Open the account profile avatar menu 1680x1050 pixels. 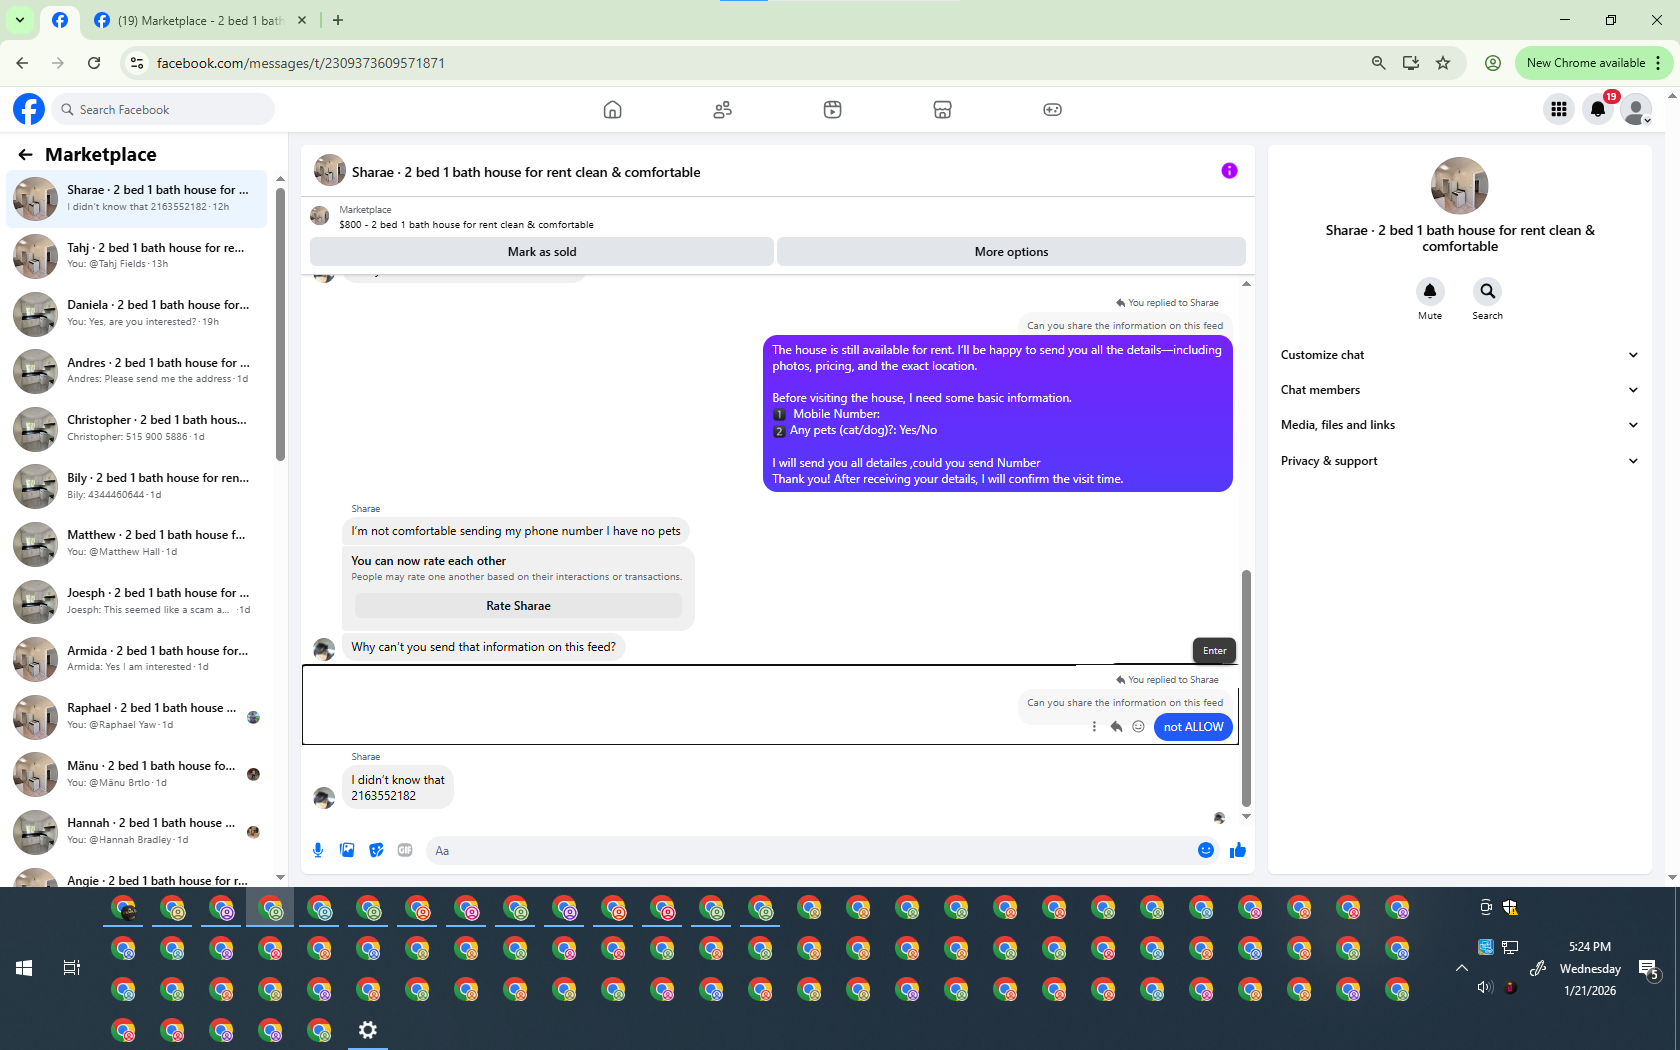(1636, 109)
